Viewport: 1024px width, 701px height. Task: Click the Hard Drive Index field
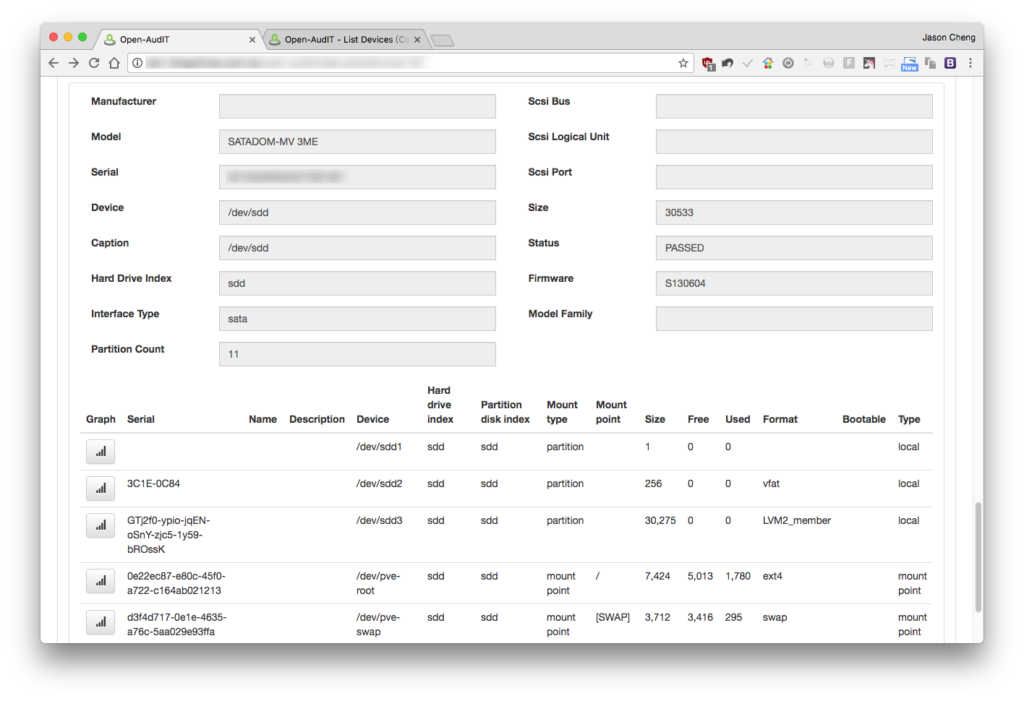[357, 284]
